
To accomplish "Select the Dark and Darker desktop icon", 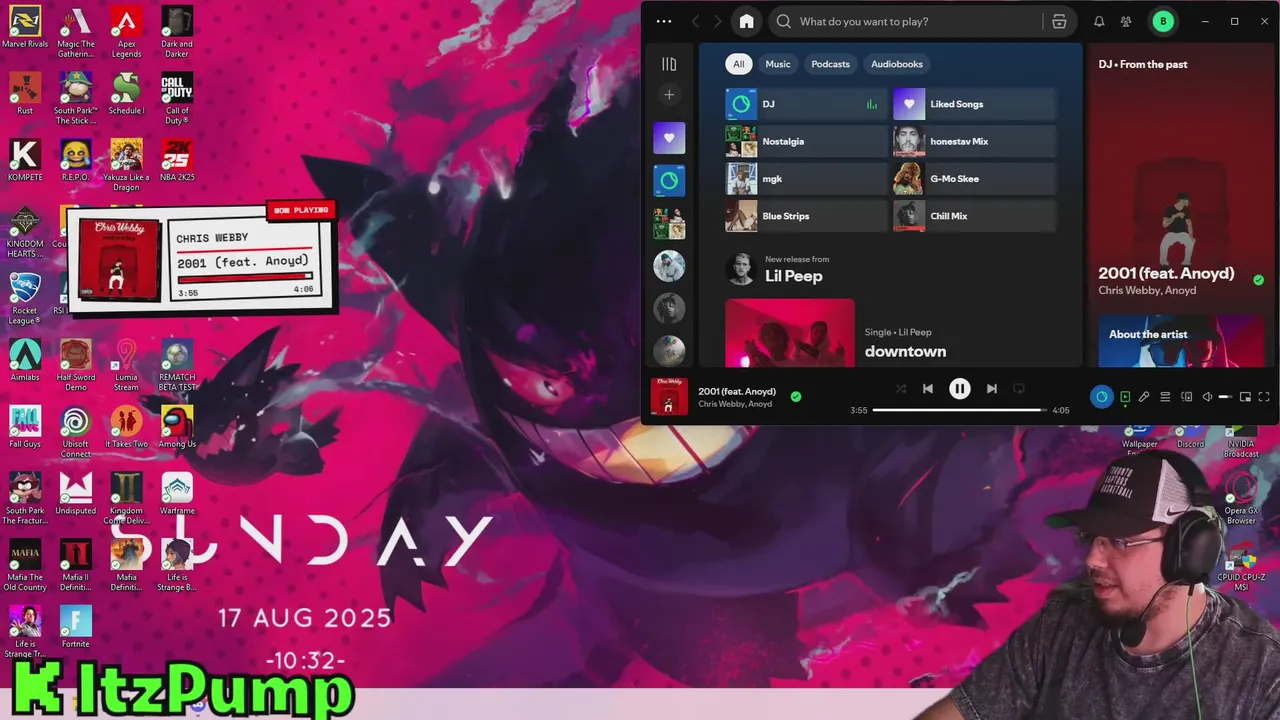I will point(177,32).
